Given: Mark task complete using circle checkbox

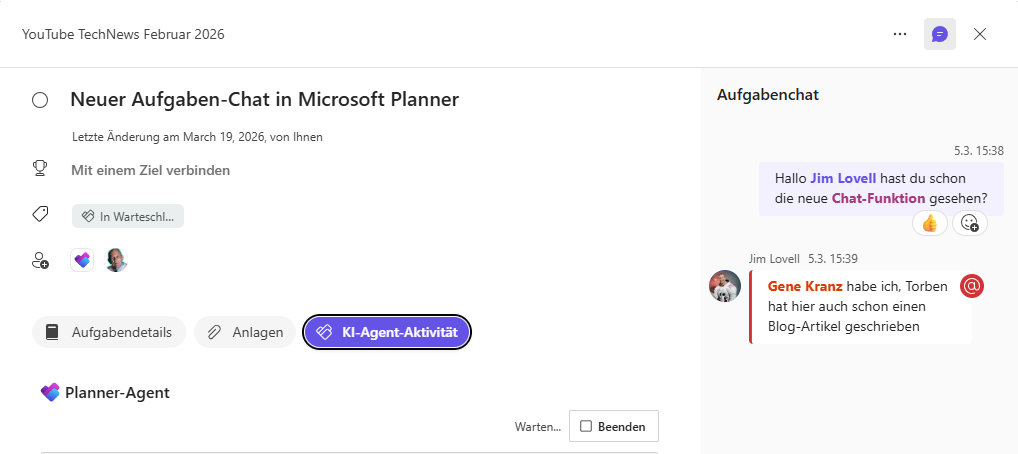Looking at the screenshot, I should (x=40, y=100).
